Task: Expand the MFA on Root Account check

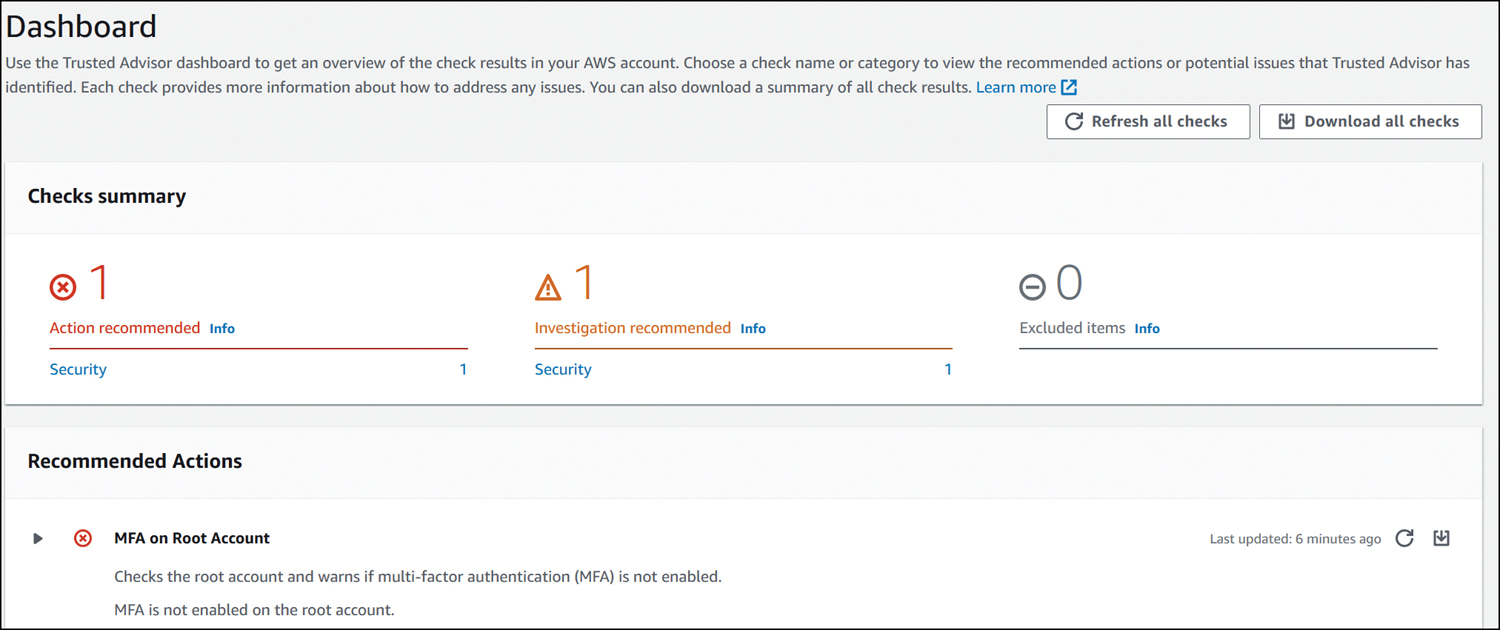Action: pyautogui.click(x=38, y=538)
